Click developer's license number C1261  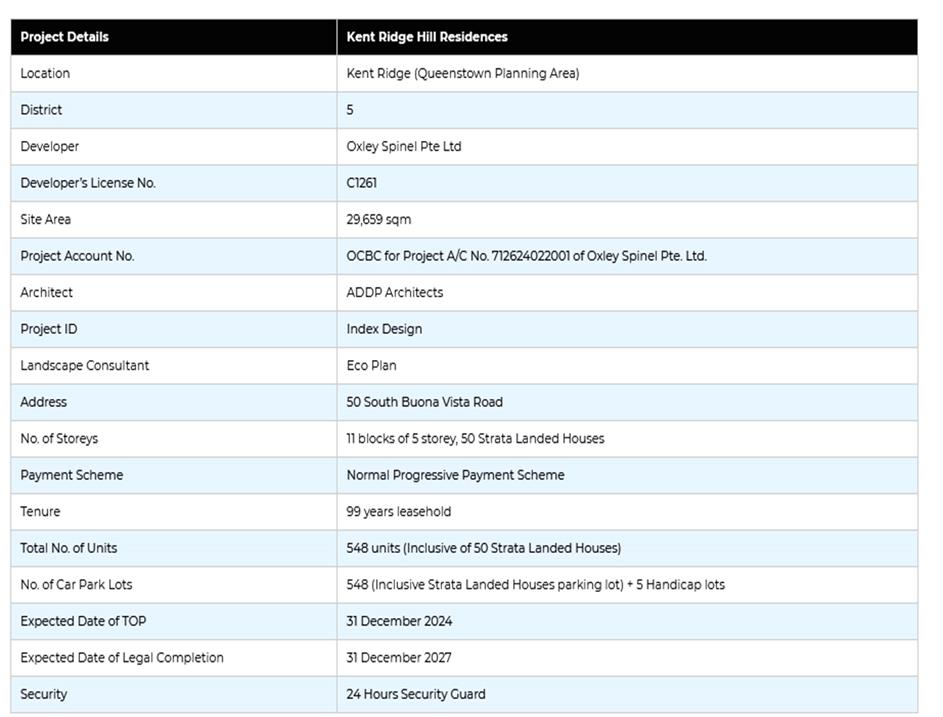point(362,183)
